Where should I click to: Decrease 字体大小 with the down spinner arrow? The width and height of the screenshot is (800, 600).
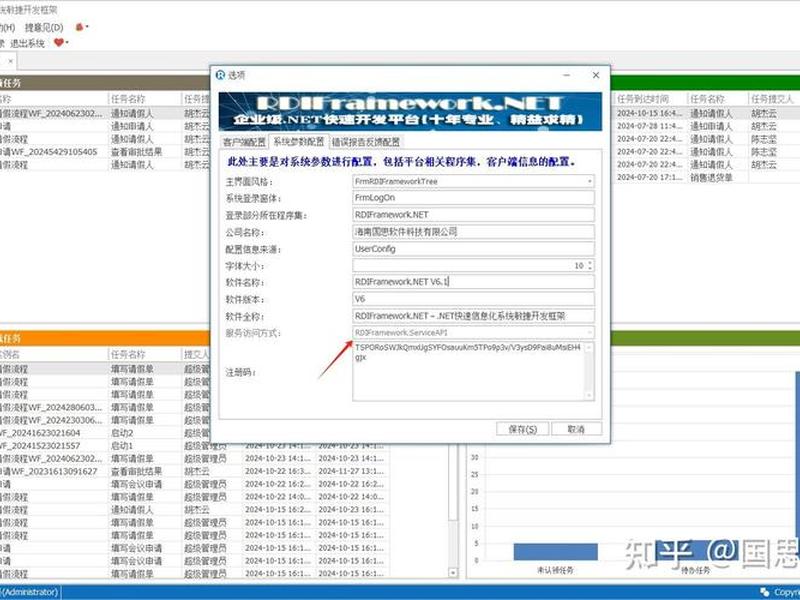click(590, 268)
